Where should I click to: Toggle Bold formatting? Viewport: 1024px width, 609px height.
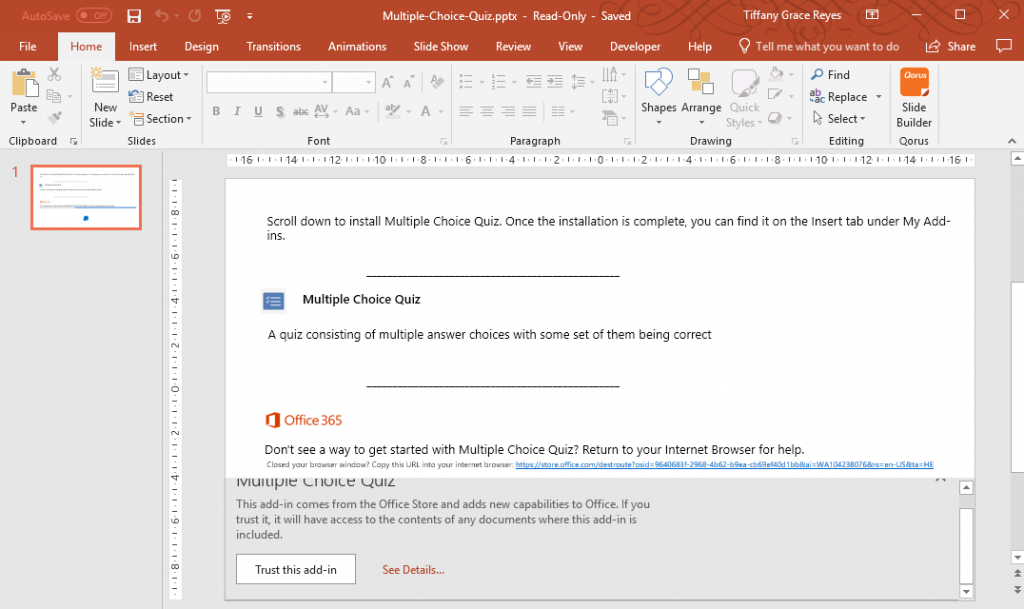click(215, 112)
